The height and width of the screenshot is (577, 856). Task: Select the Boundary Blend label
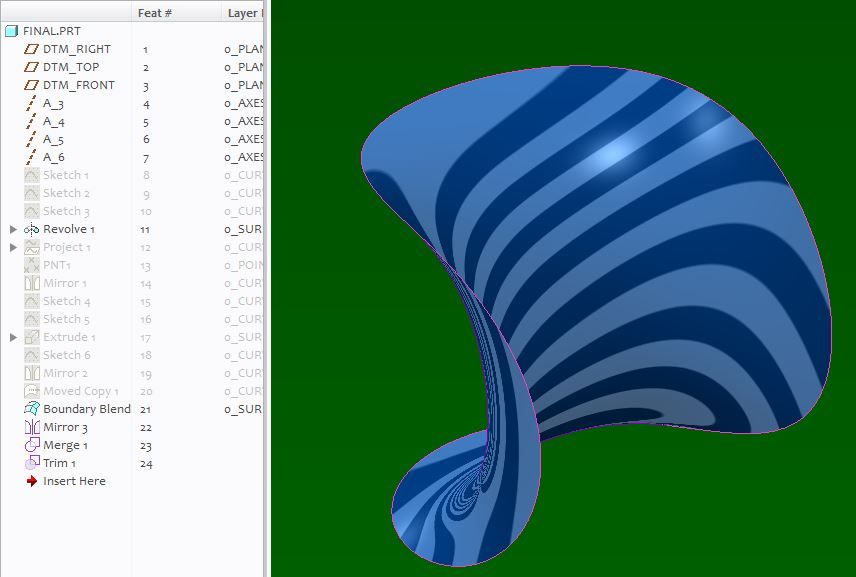point(87,409)
